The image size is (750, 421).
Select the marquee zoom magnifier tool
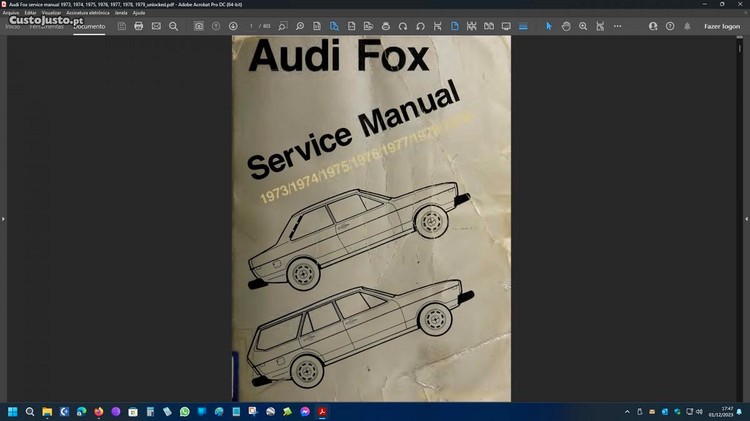pos(583,26)
